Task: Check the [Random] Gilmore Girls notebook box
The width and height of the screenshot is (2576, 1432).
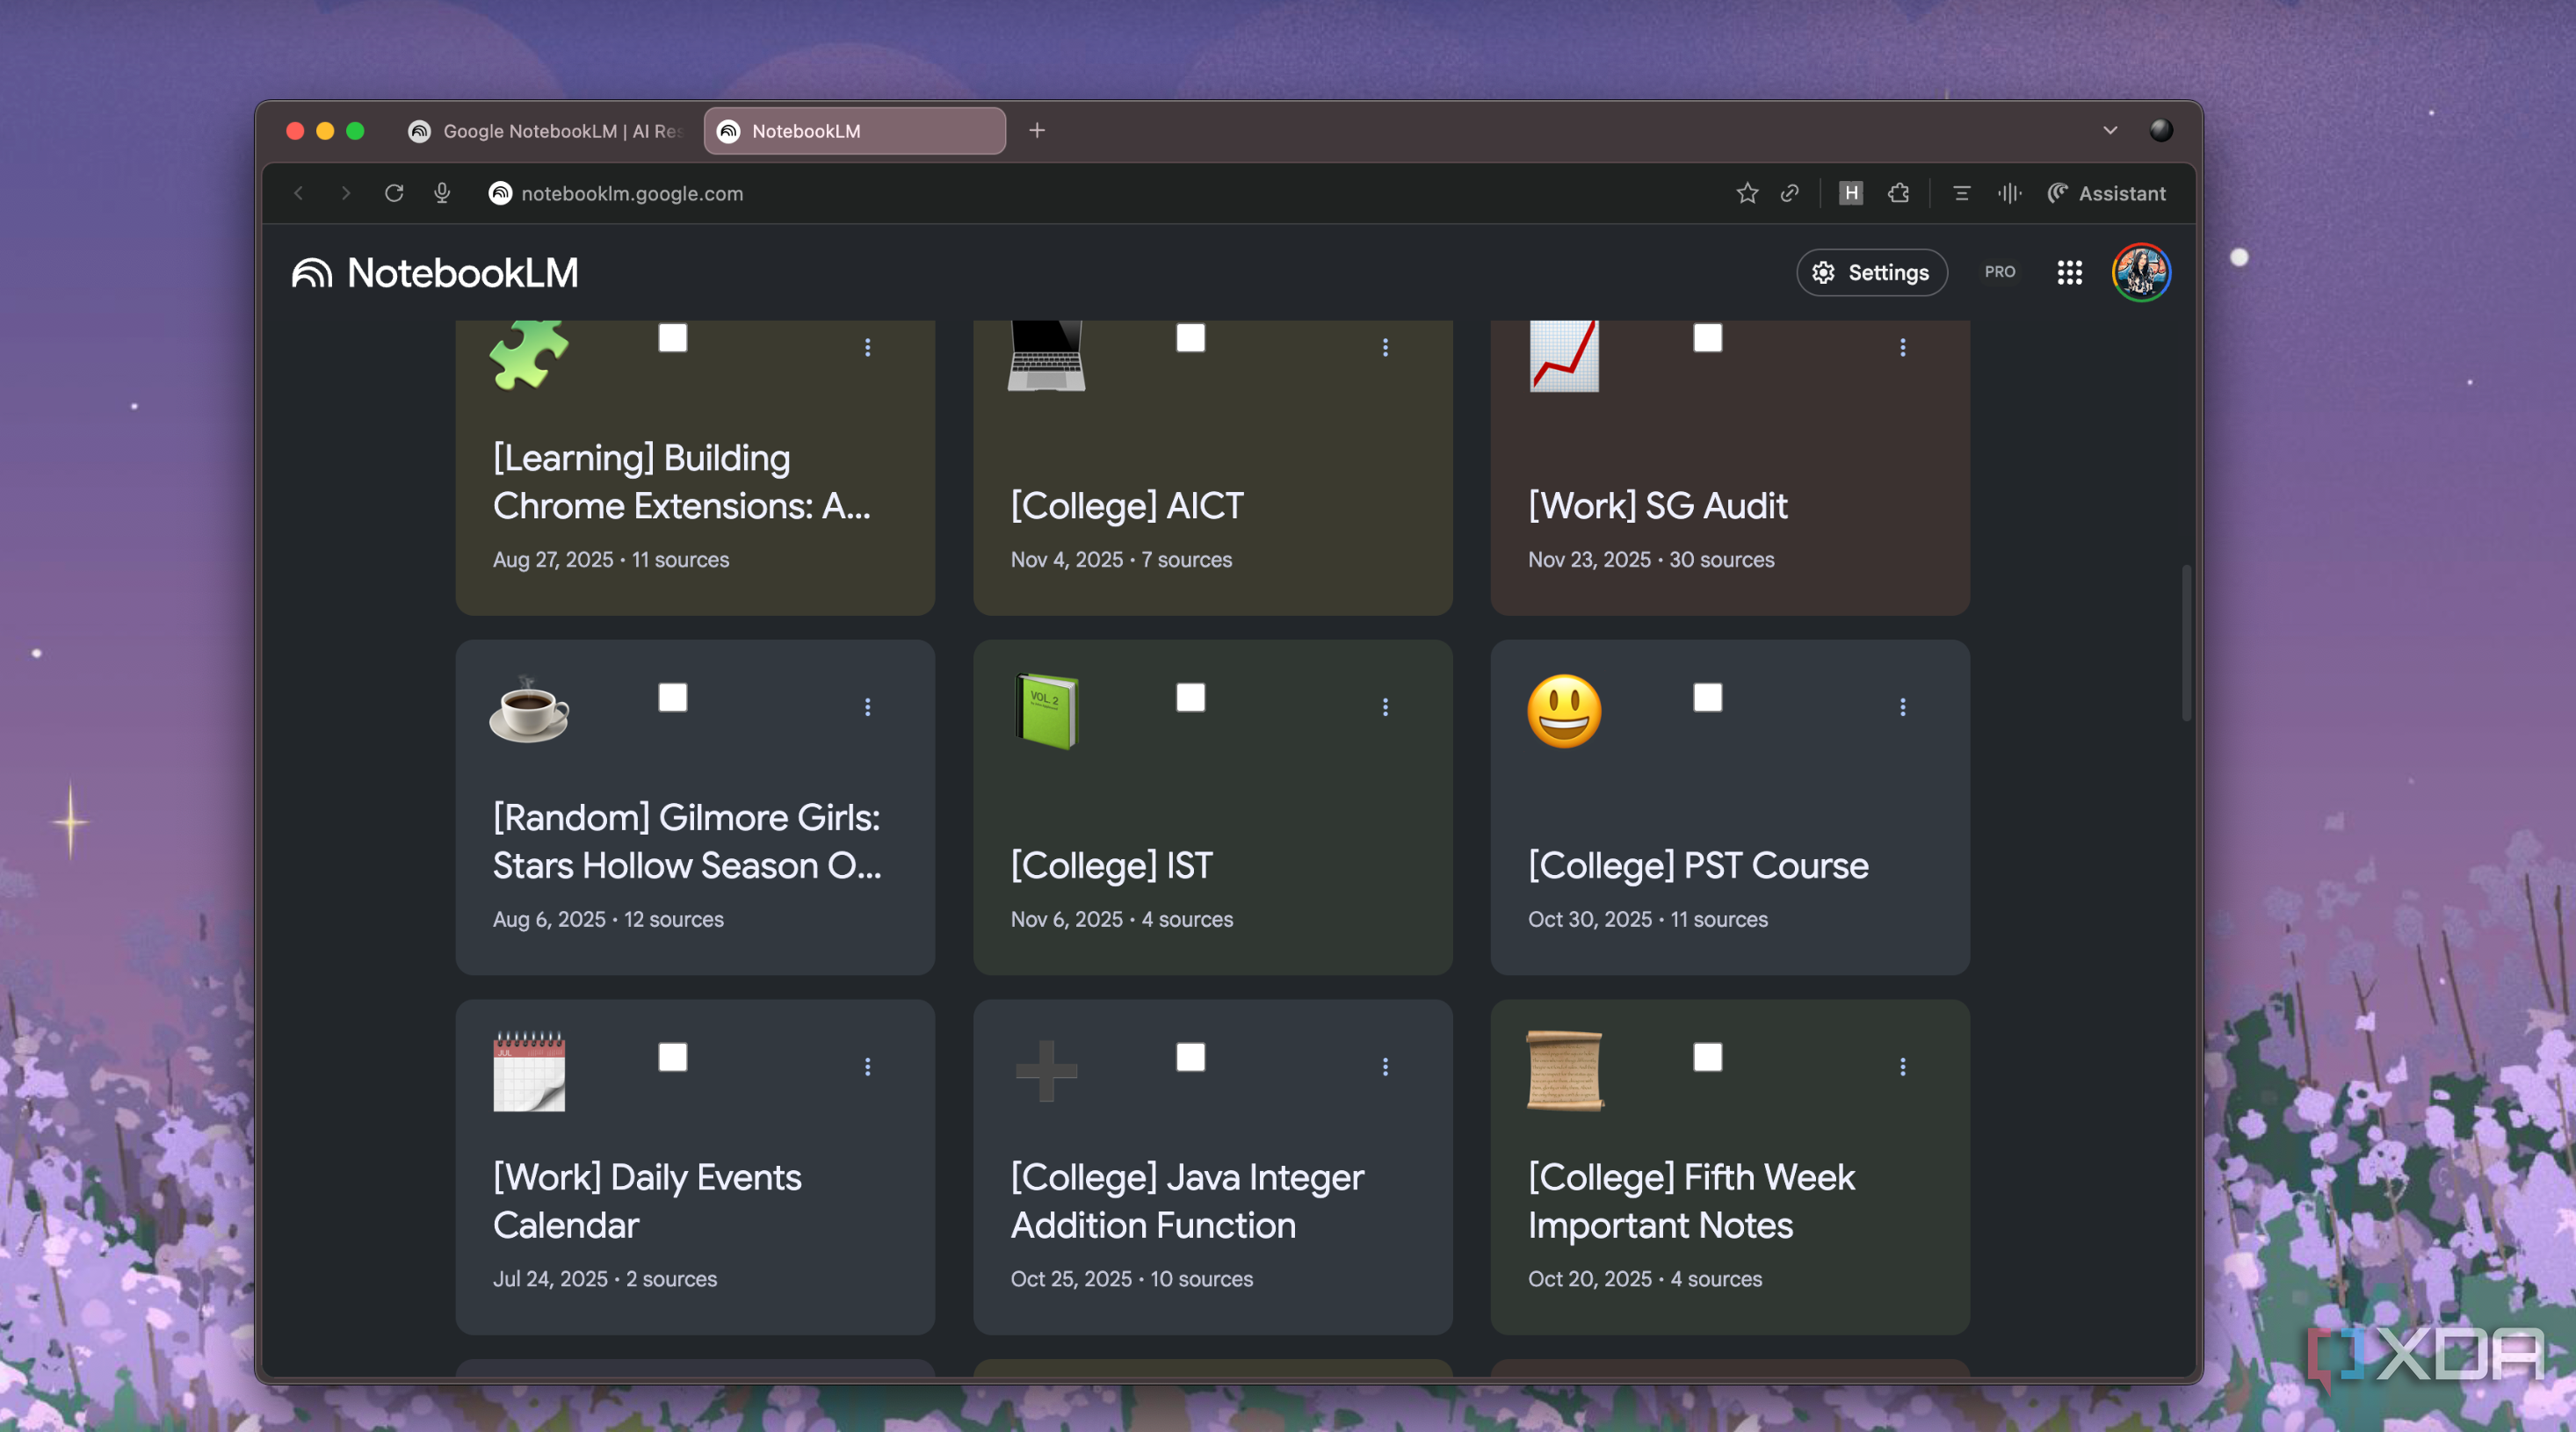Action: (673, 697)
